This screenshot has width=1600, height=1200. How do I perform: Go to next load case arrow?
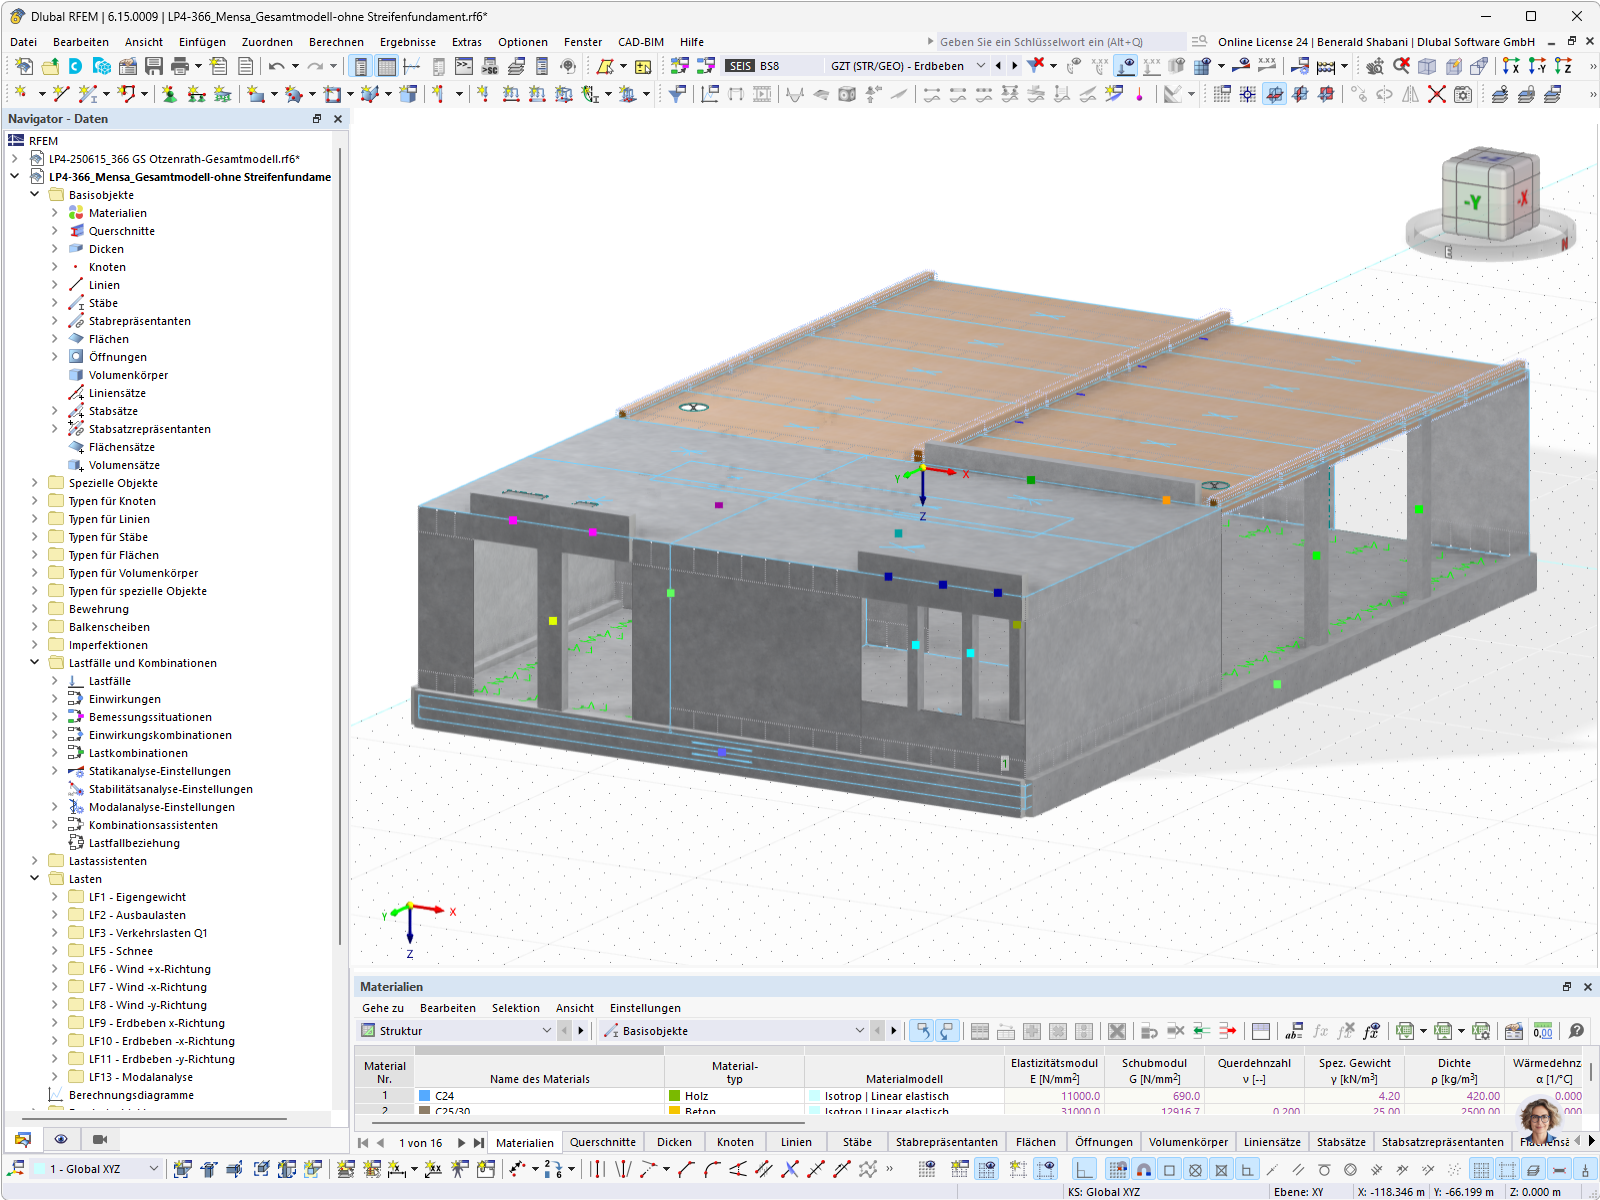[1014, 66]
